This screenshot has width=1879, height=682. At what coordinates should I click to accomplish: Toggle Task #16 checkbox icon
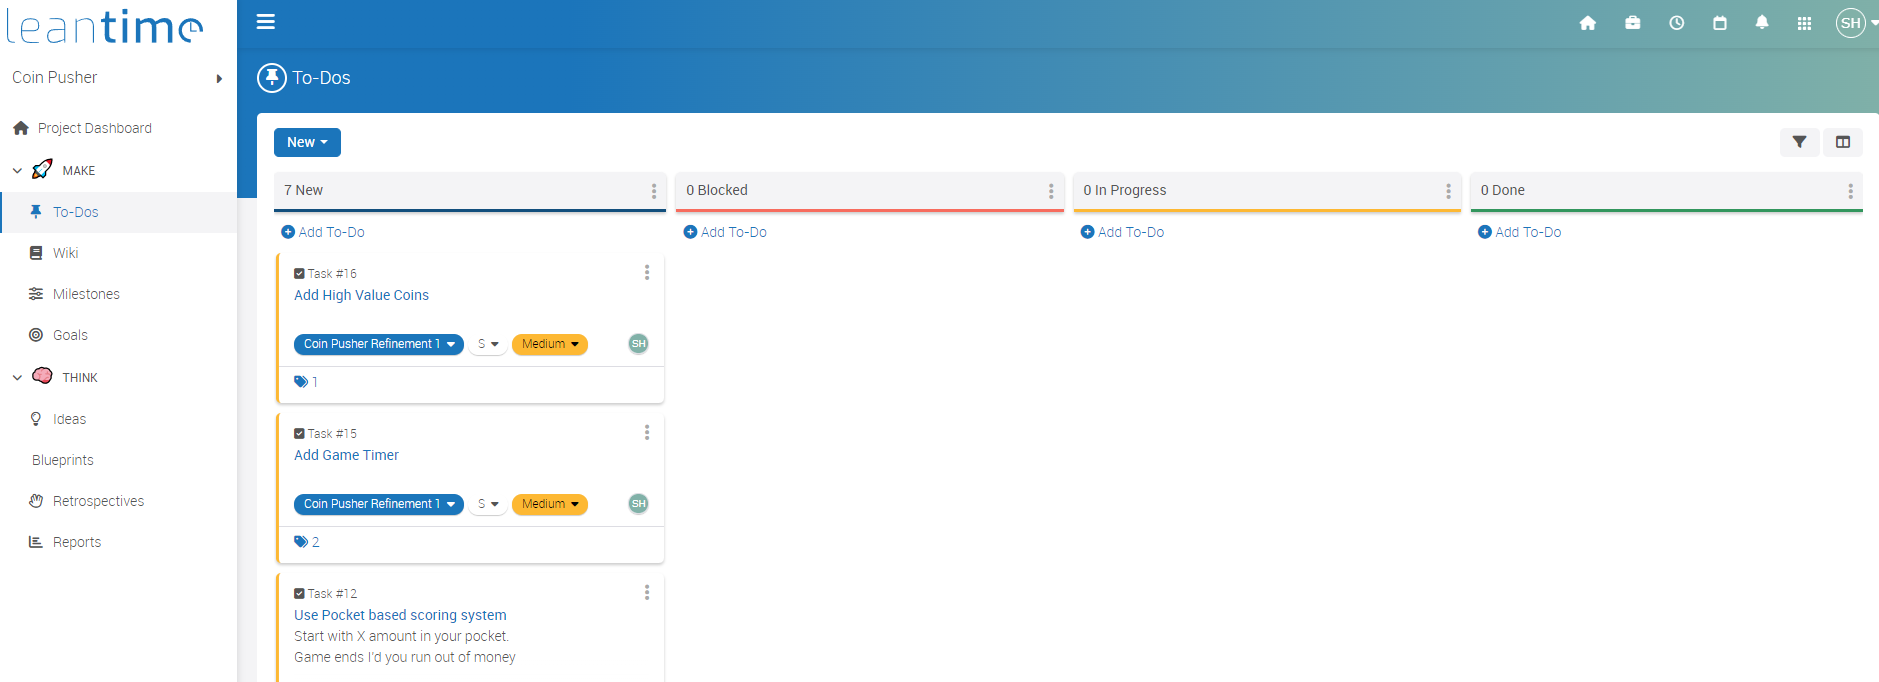point(299,273)
